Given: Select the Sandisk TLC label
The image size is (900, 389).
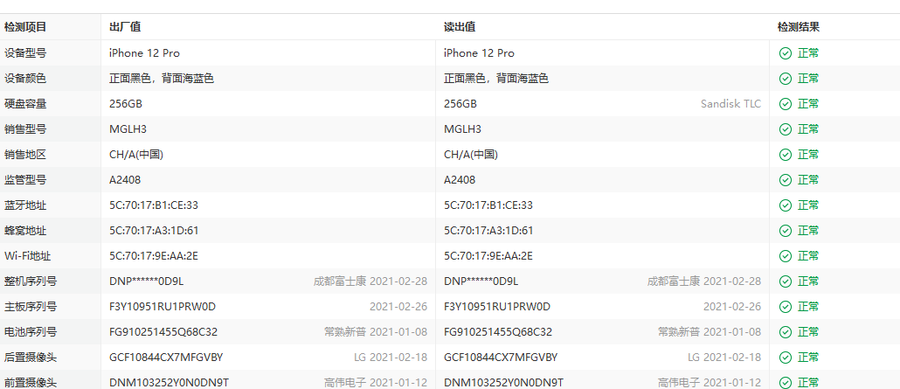Looking at the screenshot, I should click(731, 104).
